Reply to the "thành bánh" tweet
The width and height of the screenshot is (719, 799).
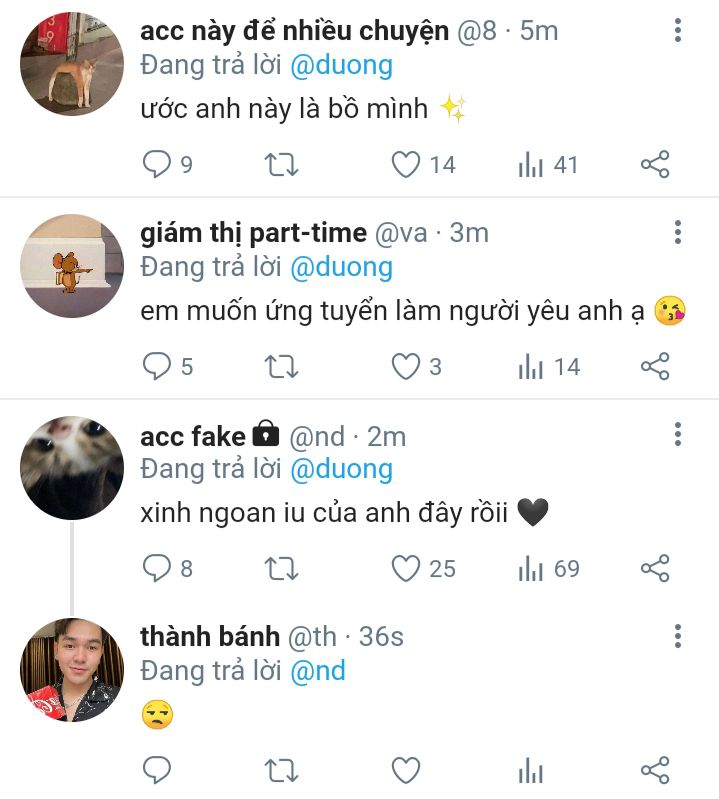(157, 770)
